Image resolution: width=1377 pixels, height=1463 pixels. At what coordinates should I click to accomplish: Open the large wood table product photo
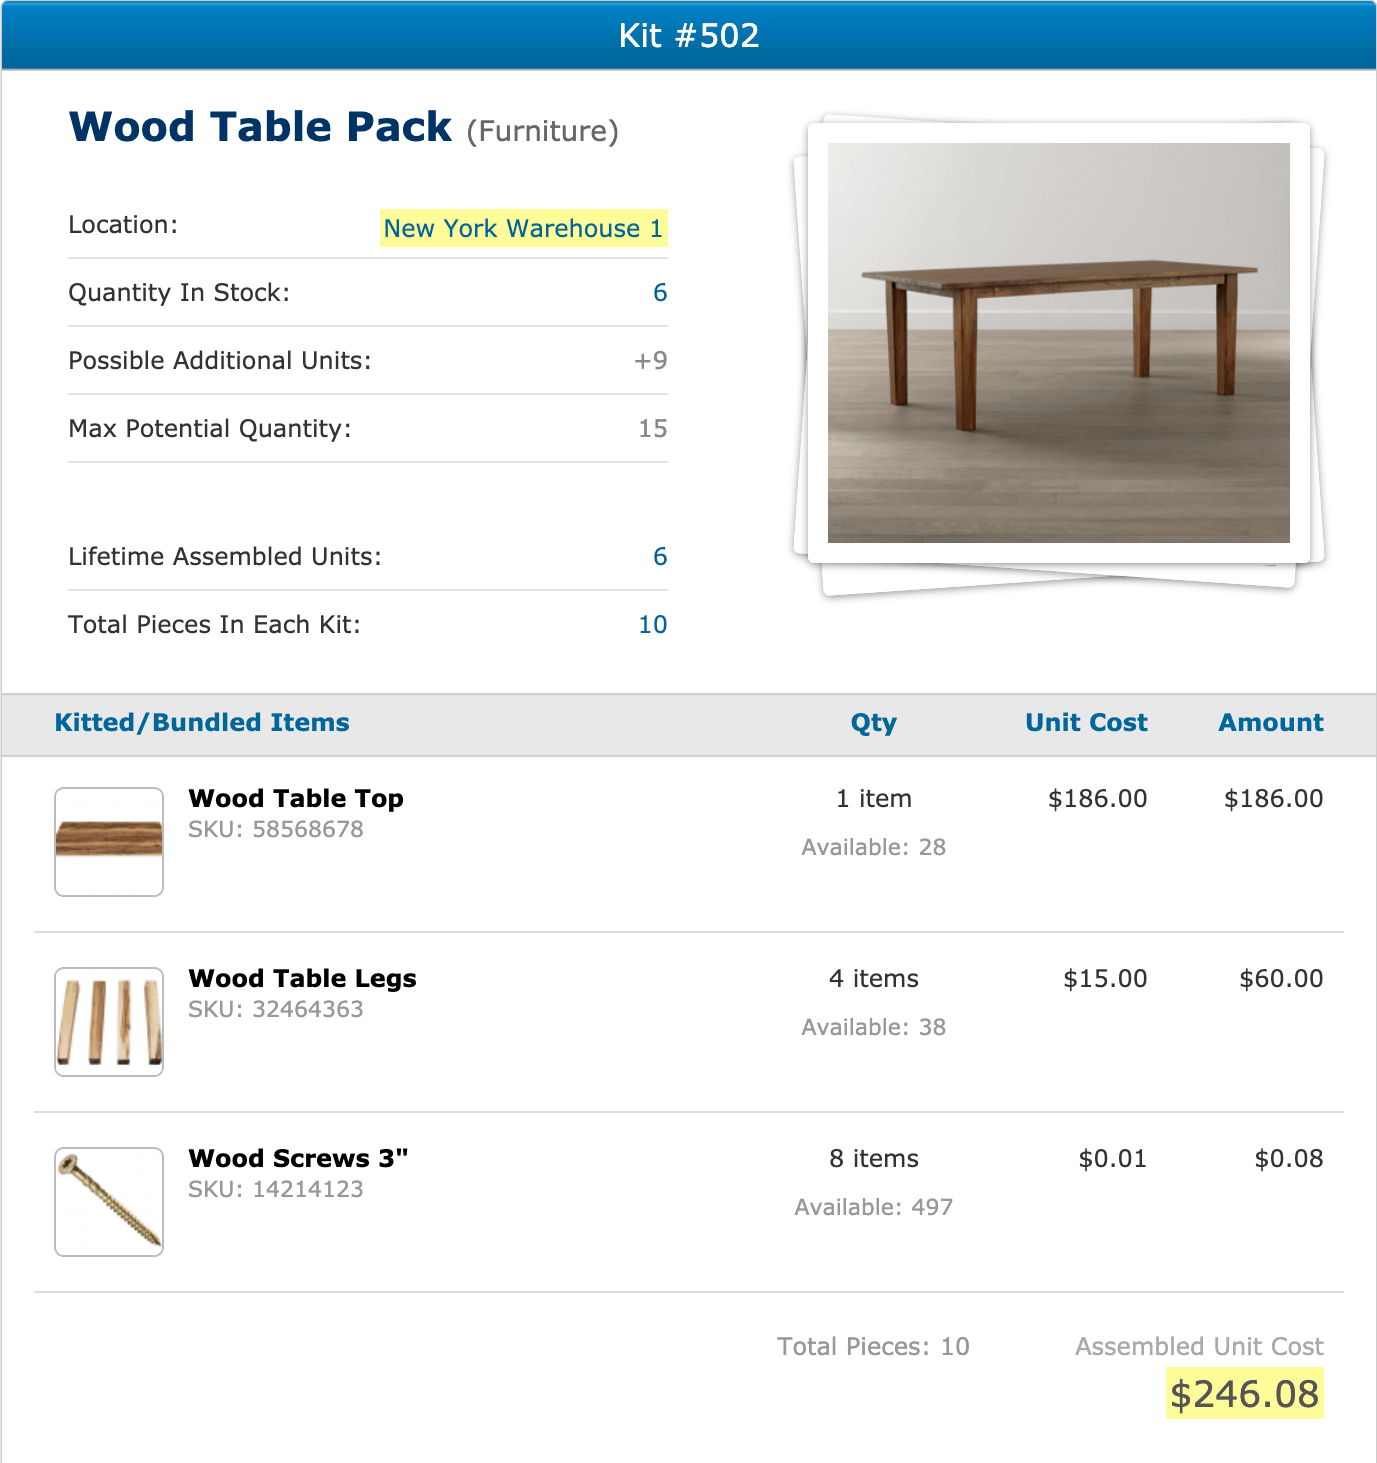(x=1058, y=343)
